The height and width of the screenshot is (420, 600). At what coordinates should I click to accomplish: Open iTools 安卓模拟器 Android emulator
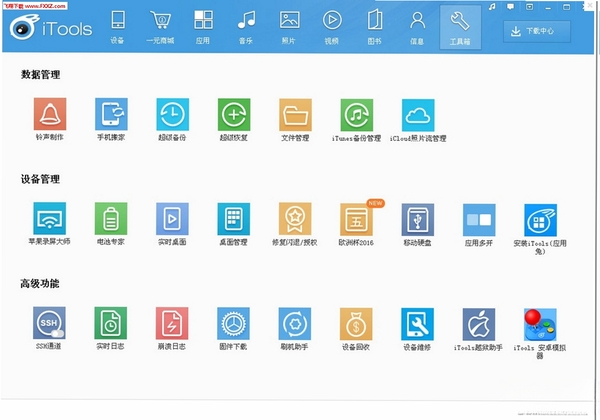(540, 325)
